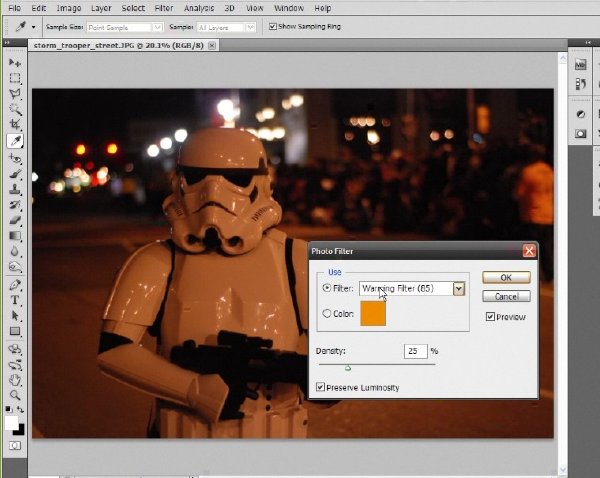Open the orange filter color swatch
Image resolution: width=600 pixels, height=478 pixels.
click(x=373, y=313)
